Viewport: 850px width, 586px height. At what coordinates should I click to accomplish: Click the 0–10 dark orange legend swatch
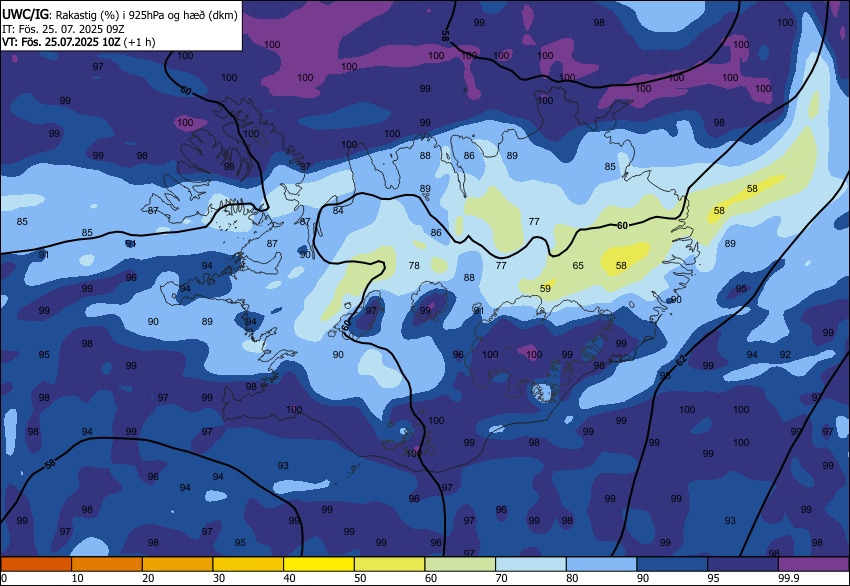click(36, 564)
